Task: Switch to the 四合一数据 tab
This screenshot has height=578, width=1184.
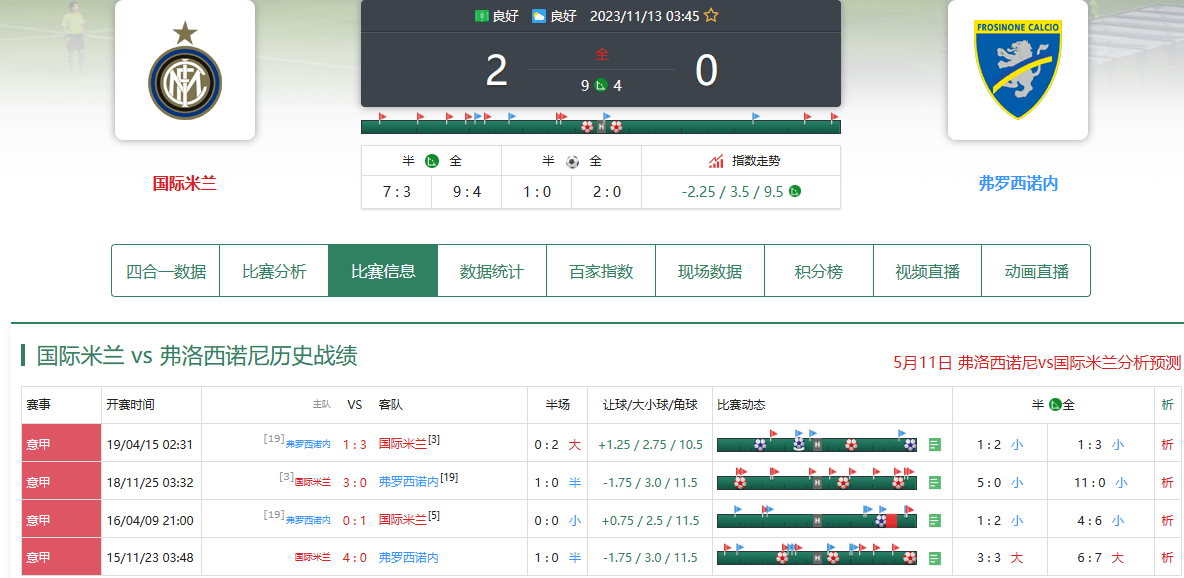Action: pyautogui.click(x=165, y=271)
